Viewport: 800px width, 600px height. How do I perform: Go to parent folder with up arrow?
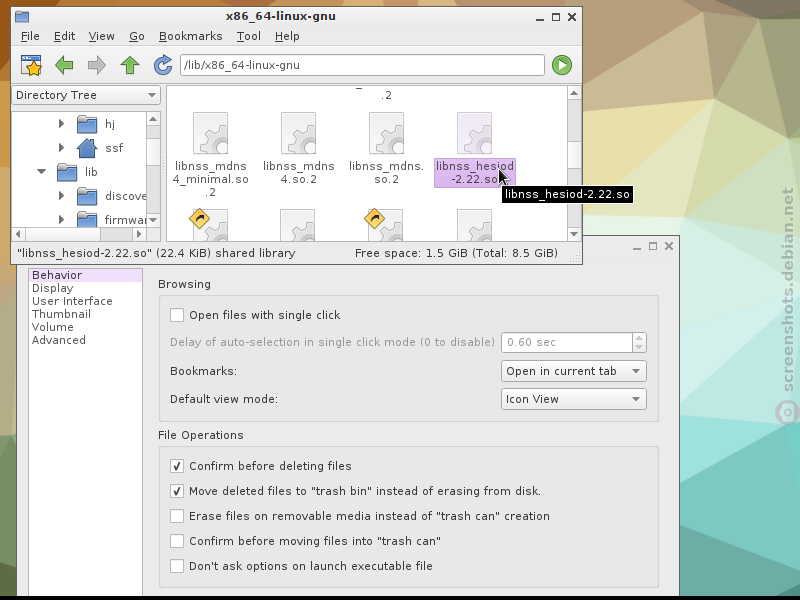click(x=130, y=65)
